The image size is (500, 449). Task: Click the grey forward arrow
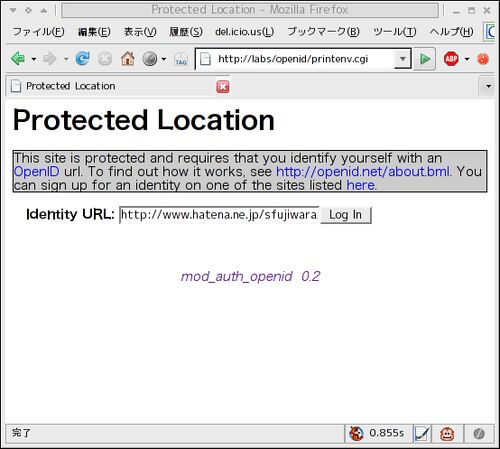(50, 59)
